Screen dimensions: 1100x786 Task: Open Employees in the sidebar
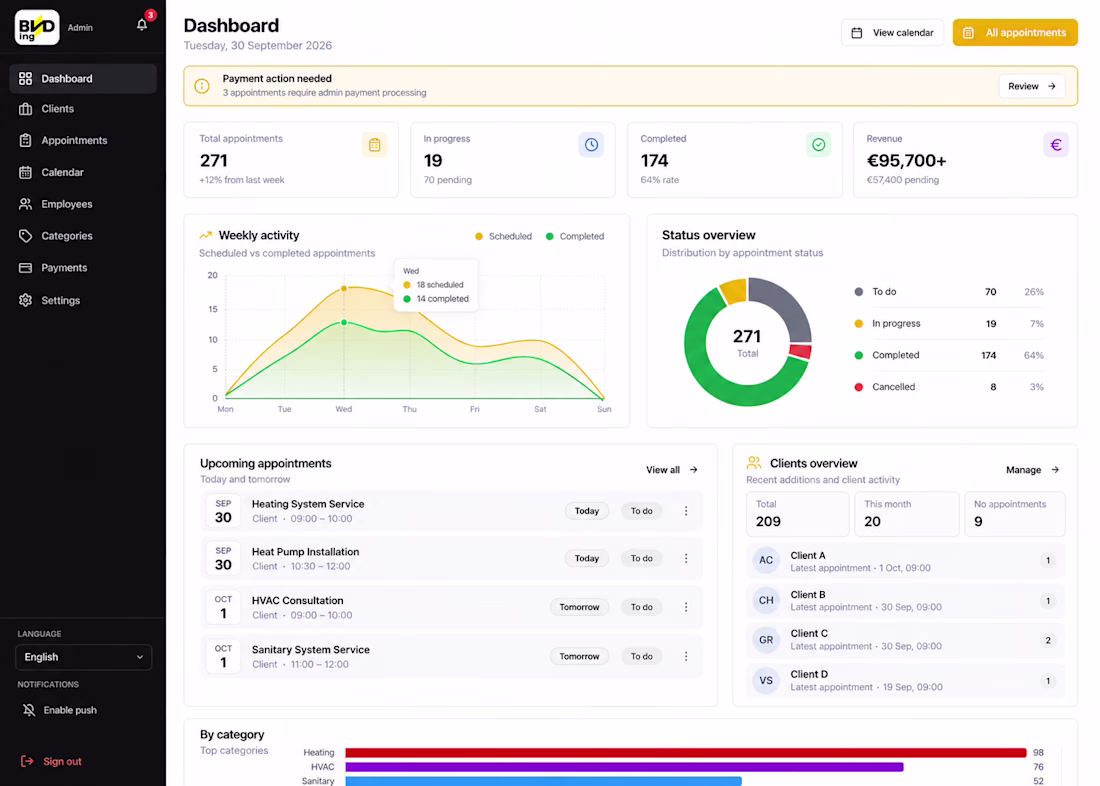pos(83,204)
